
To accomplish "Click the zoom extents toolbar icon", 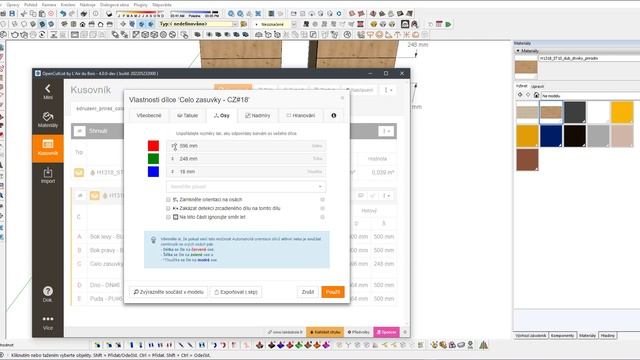I will [258, 13].
